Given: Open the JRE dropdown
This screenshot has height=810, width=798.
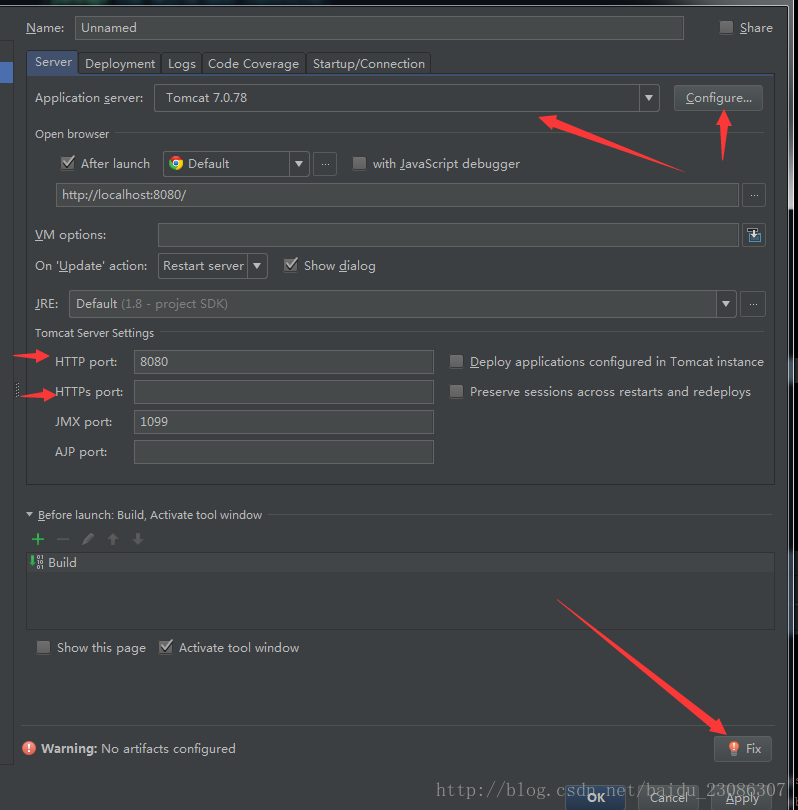Looking at the screenshot, I should [726, 304].
